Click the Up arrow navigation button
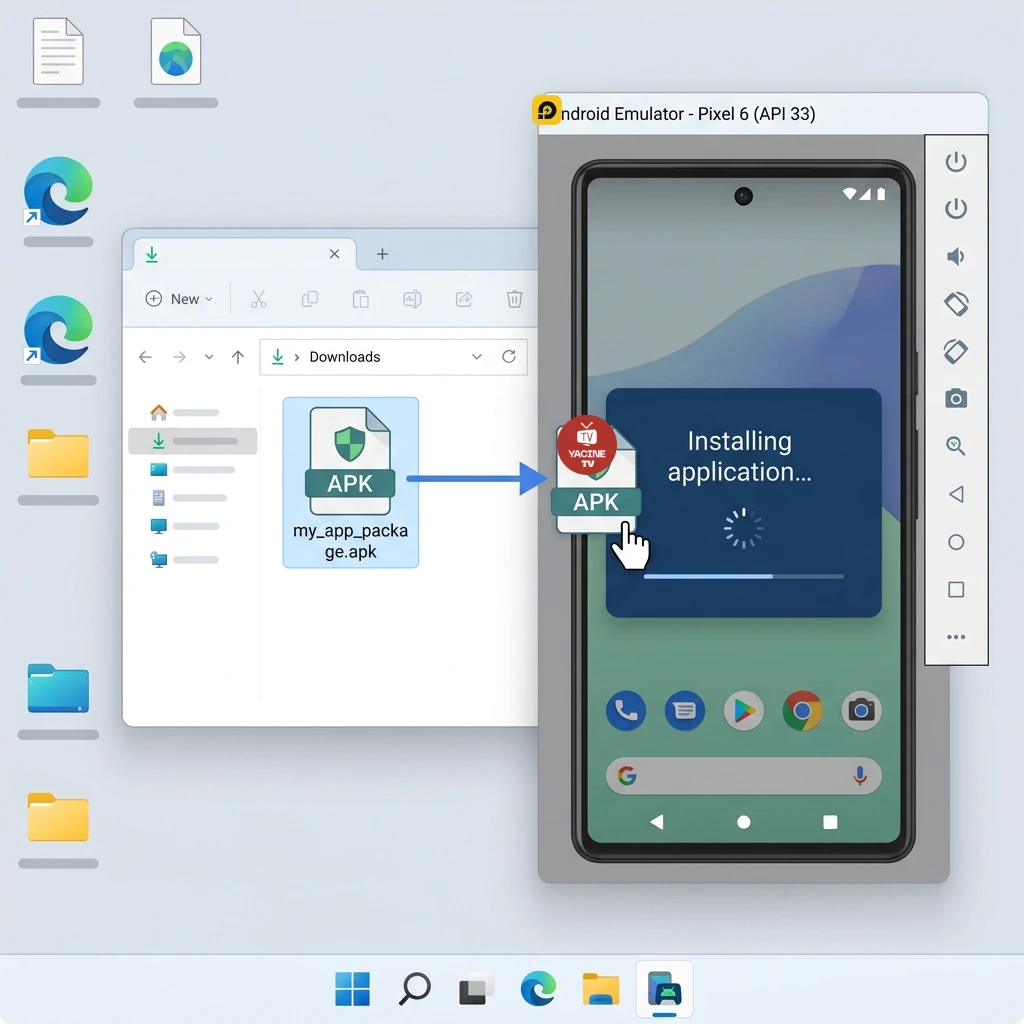This screenshot has width=1024, height=1024. (238, 357)
